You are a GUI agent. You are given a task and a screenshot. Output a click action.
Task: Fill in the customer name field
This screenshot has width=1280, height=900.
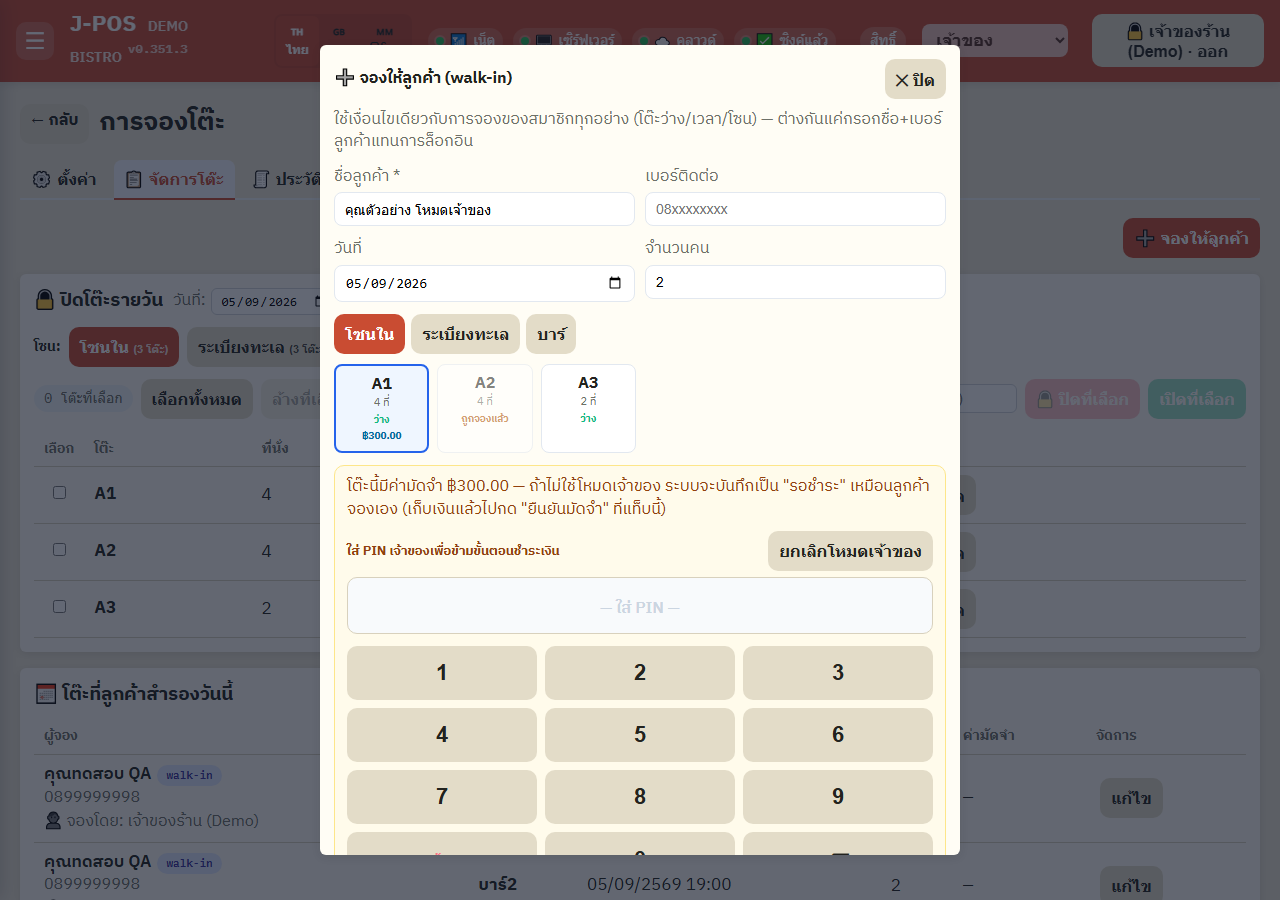pyautogui.click(x=484, y=210)
